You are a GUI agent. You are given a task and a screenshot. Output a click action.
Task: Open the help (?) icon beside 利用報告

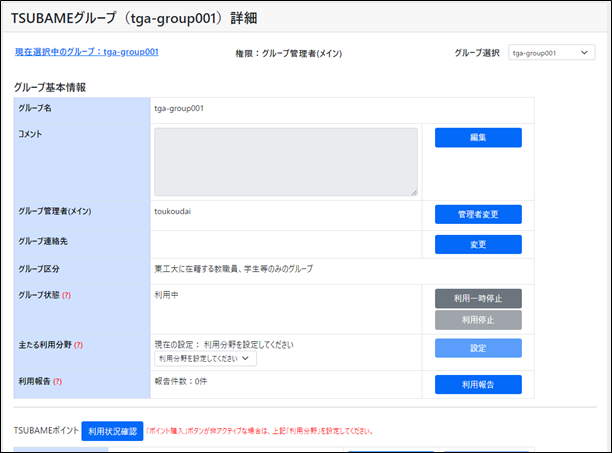57,382
